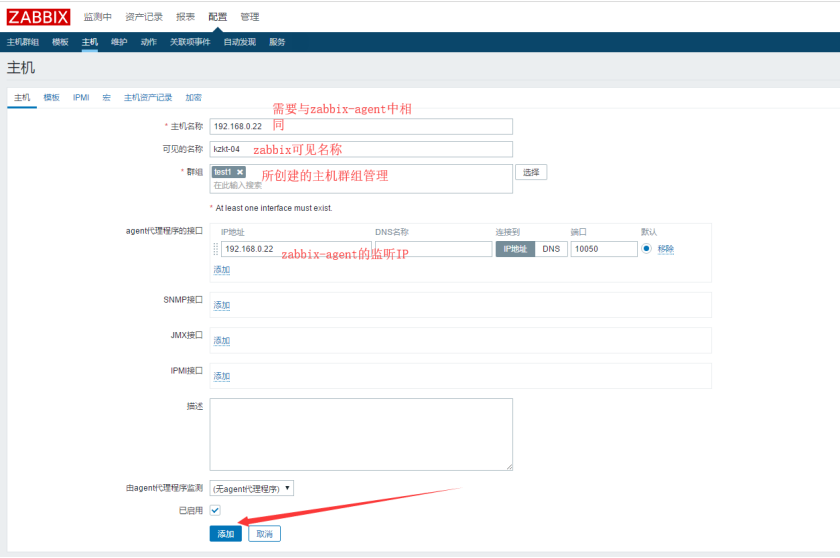Click the description textarea resize grip

pos(509,467)
